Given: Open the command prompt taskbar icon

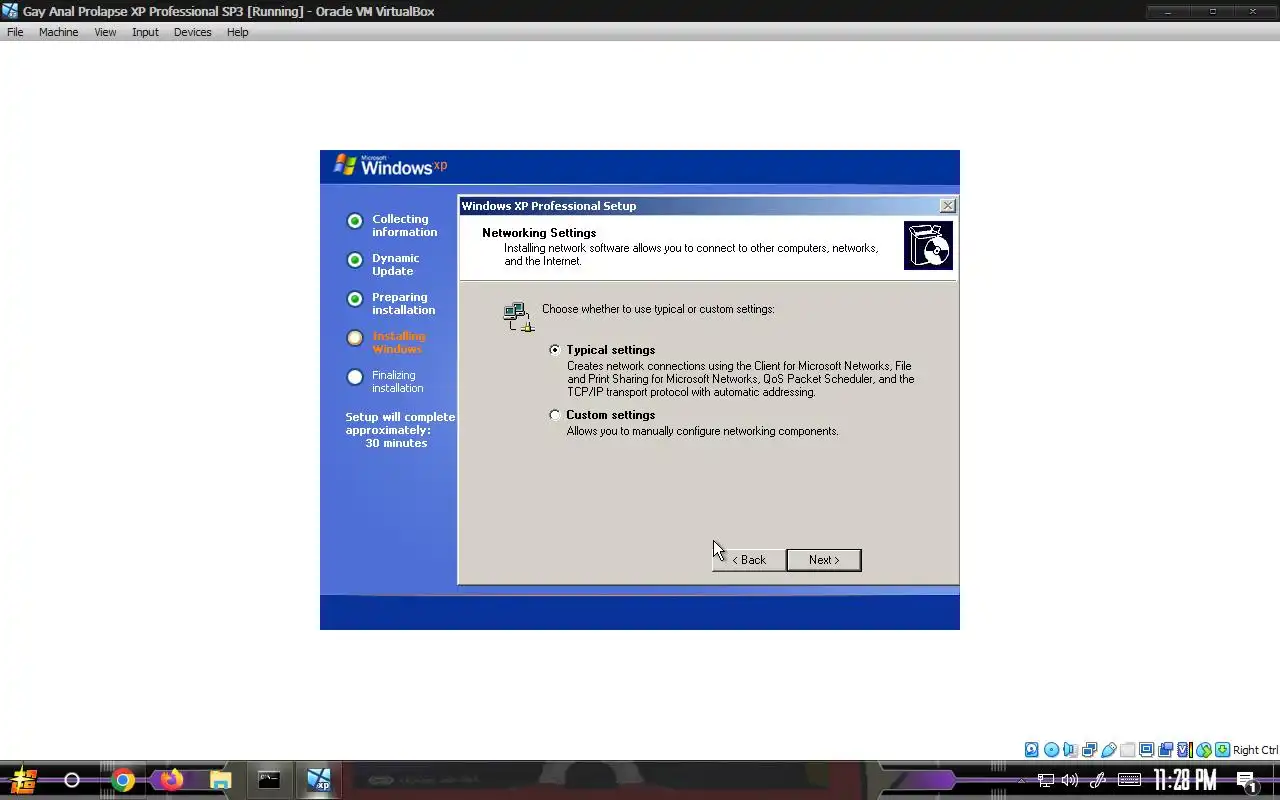Looking at the screenshot, I should [269, 780].
